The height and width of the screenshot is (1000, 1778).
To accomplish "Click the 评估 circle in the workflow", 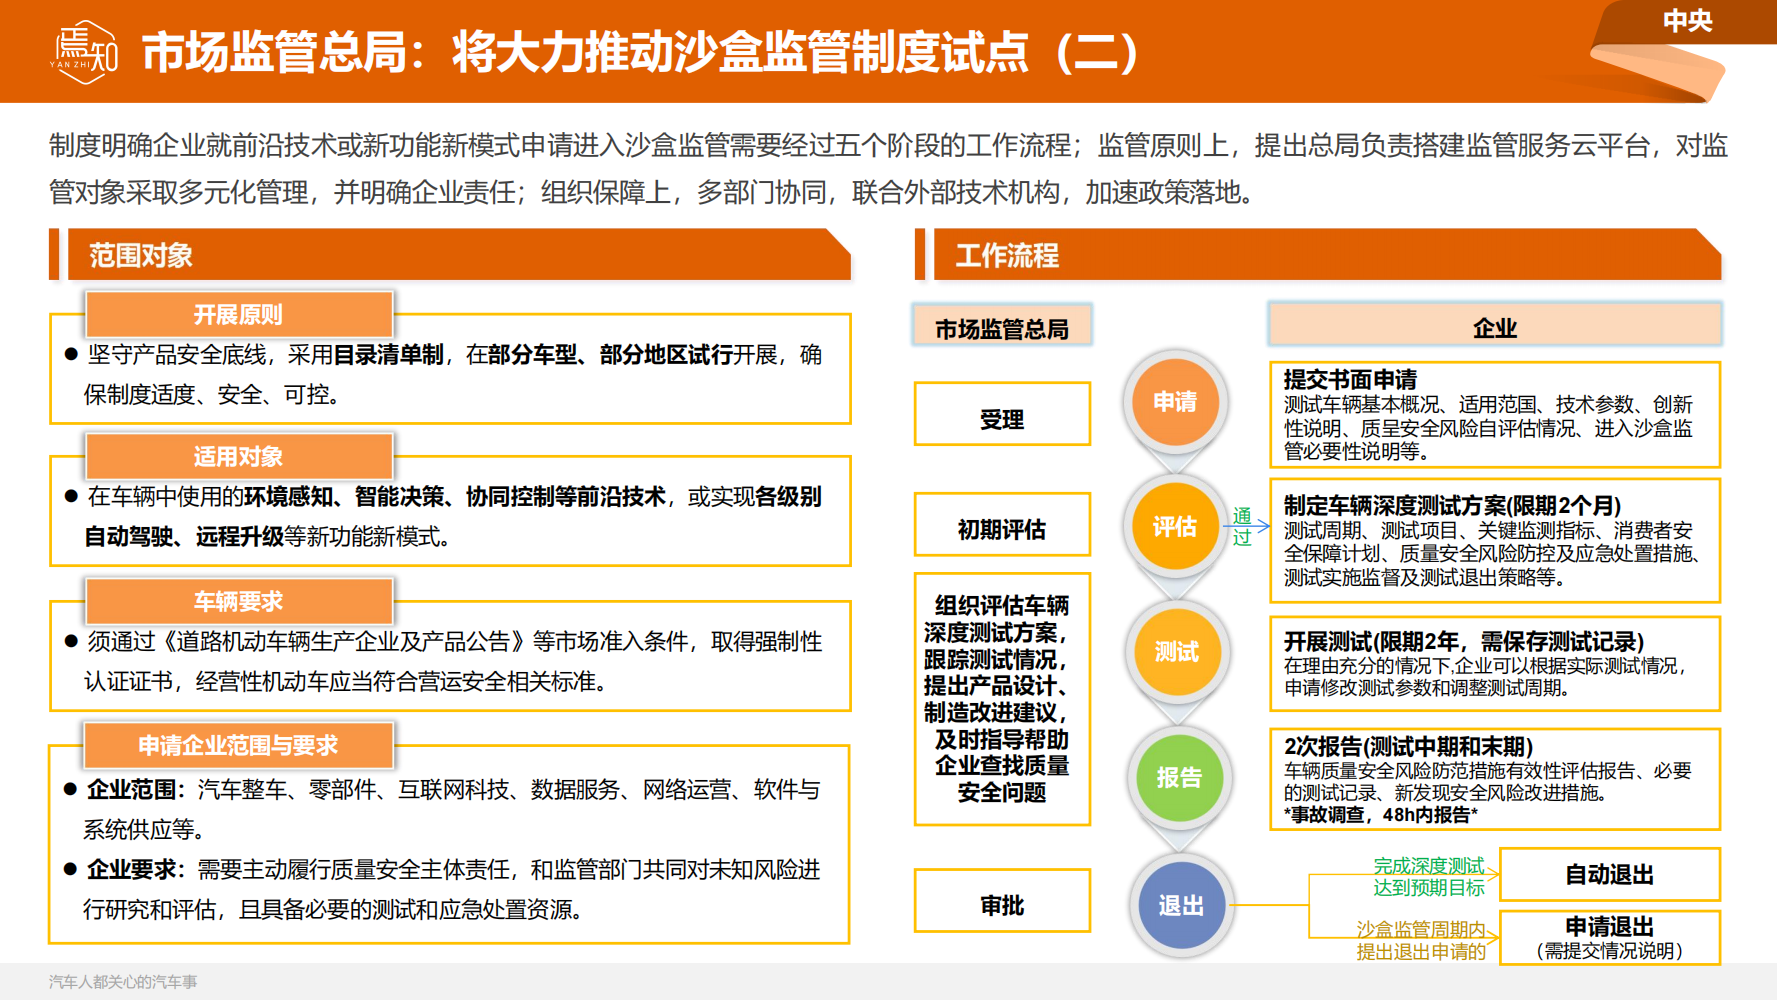I will tap(1176, 526).
